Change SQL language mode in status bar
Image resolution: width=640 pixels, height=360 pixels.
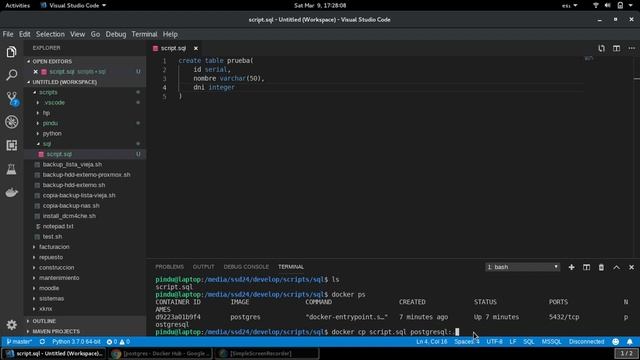pyautogui.click(x=529, y=342)
